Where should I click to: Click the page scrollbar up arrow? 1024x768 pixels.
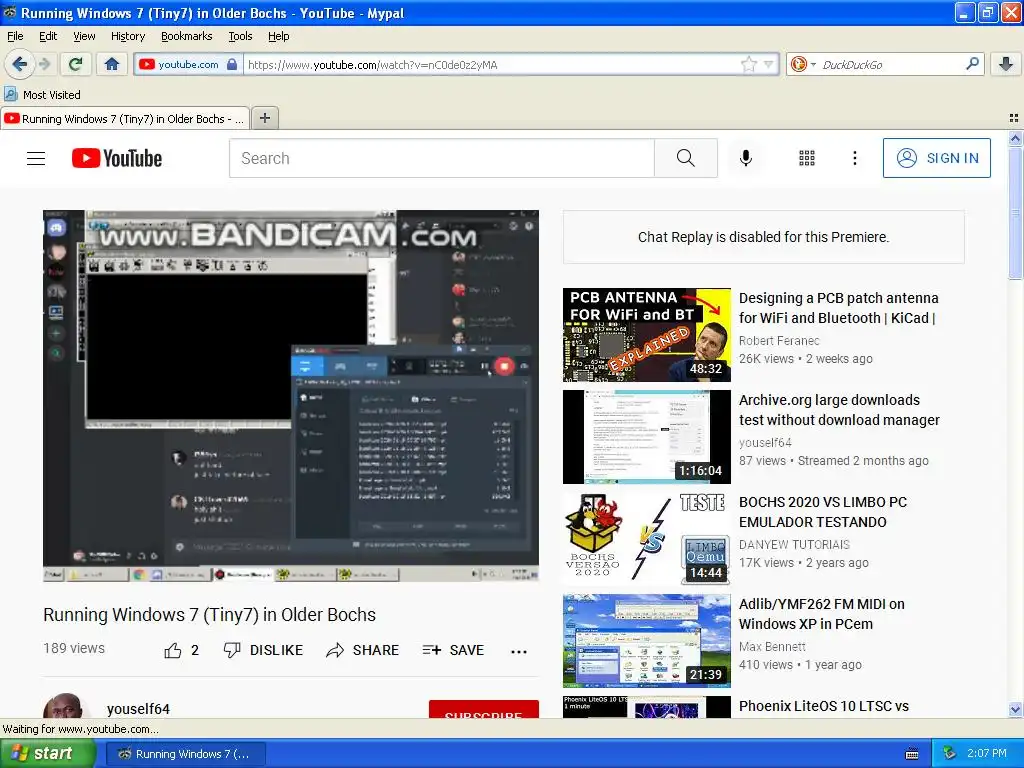pos(1015,138)
